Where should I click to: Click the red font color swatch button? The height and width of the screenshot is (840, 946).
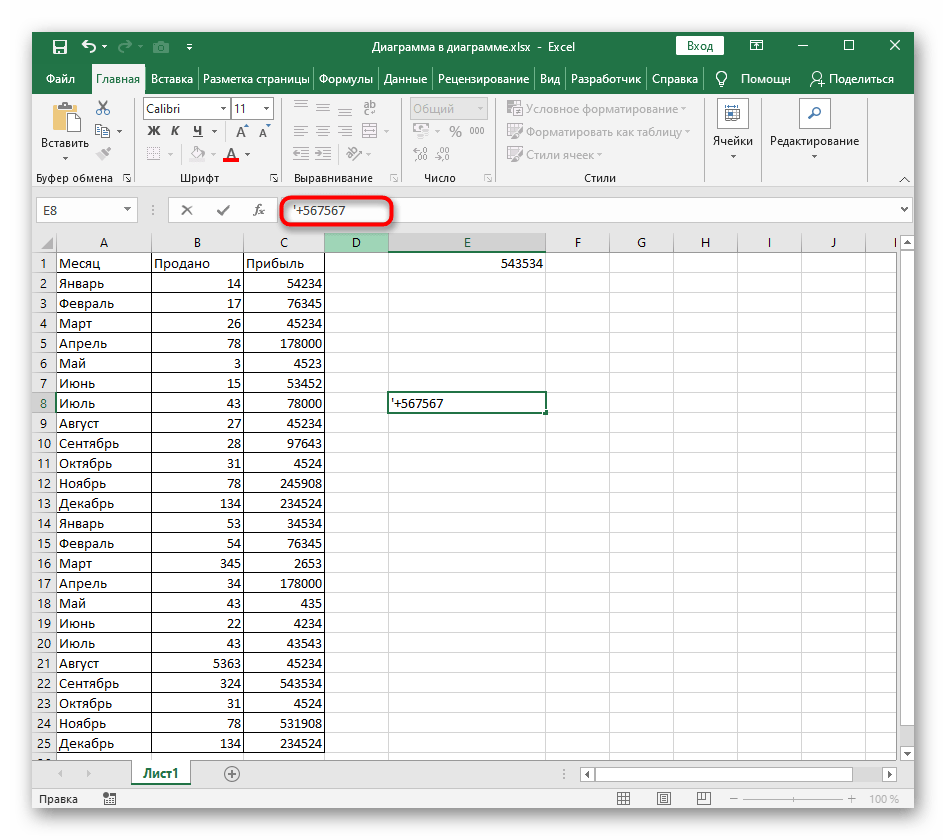pyautogui.click(x=231, y=154)
